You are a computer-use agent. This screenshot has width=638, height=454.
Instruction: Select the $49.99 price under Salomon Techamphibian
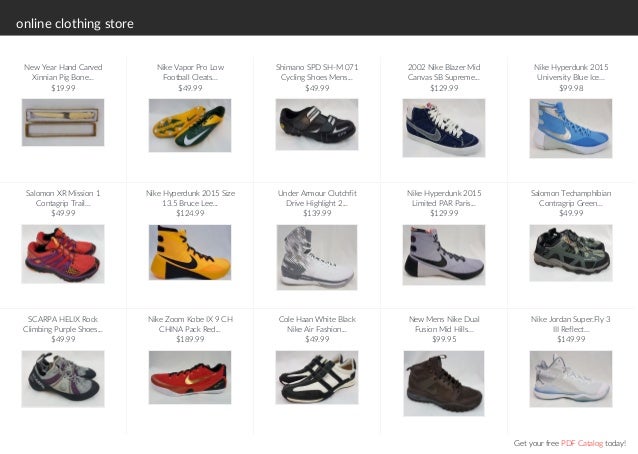571,213
